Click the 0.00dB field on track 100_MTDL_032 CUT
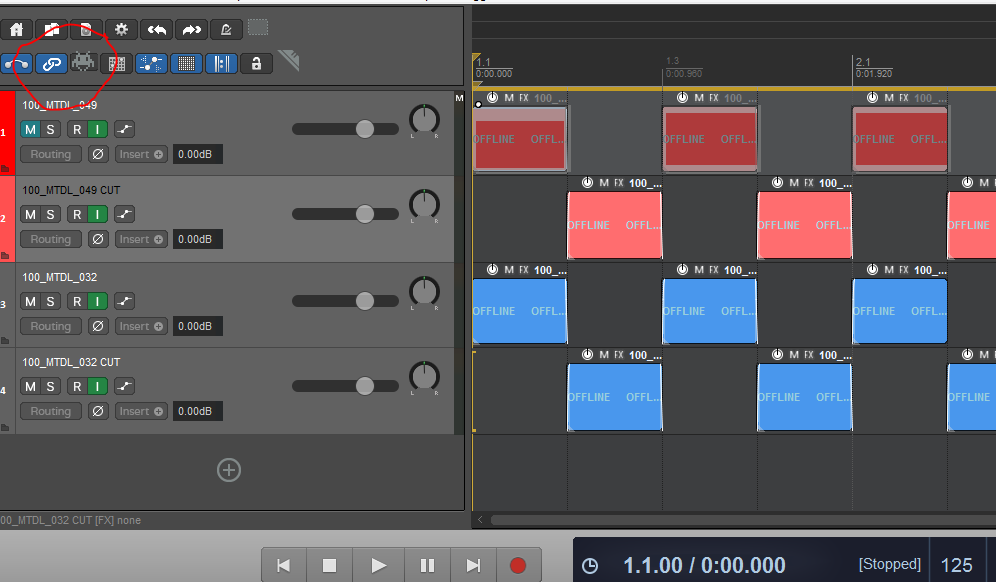Viewport: 996px width, 582px height. click(x=198, y=412)
